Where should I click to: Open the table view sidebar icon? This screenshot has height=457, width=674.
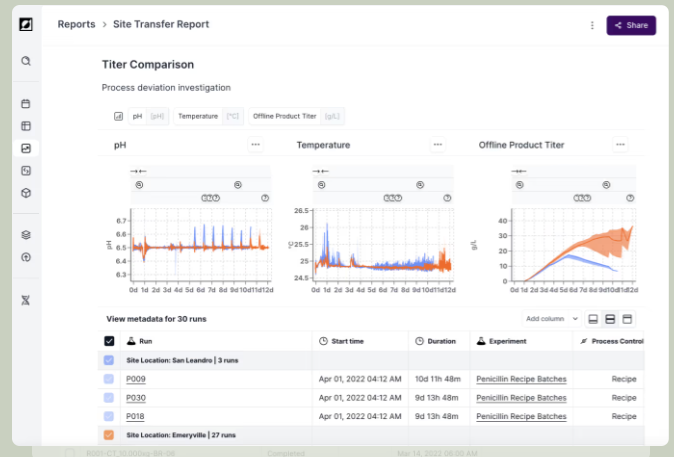26,126
